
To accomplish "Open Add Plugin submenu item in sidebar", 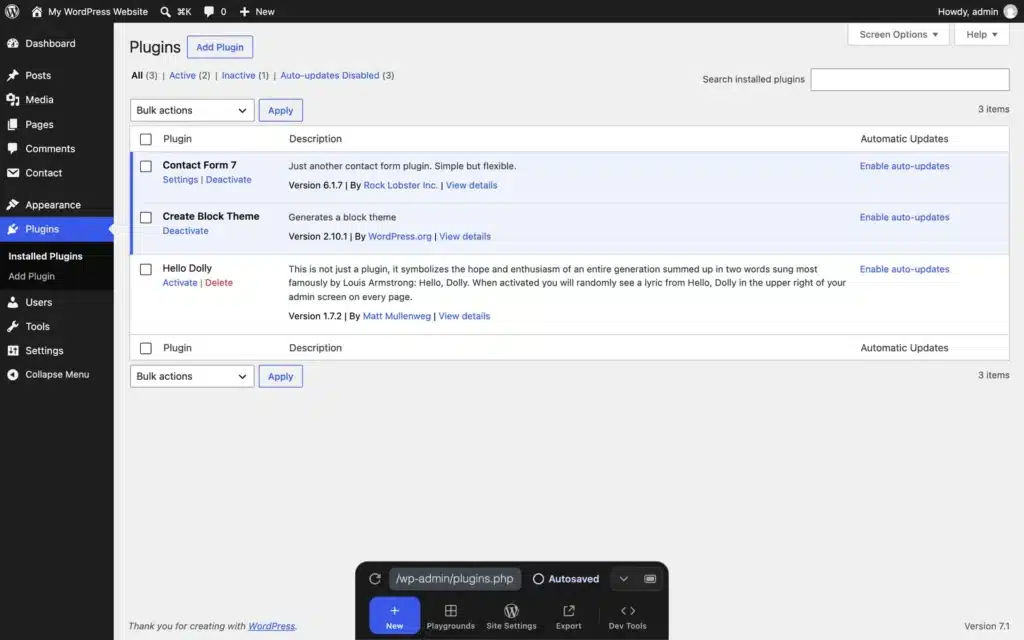I will point(31,276).
